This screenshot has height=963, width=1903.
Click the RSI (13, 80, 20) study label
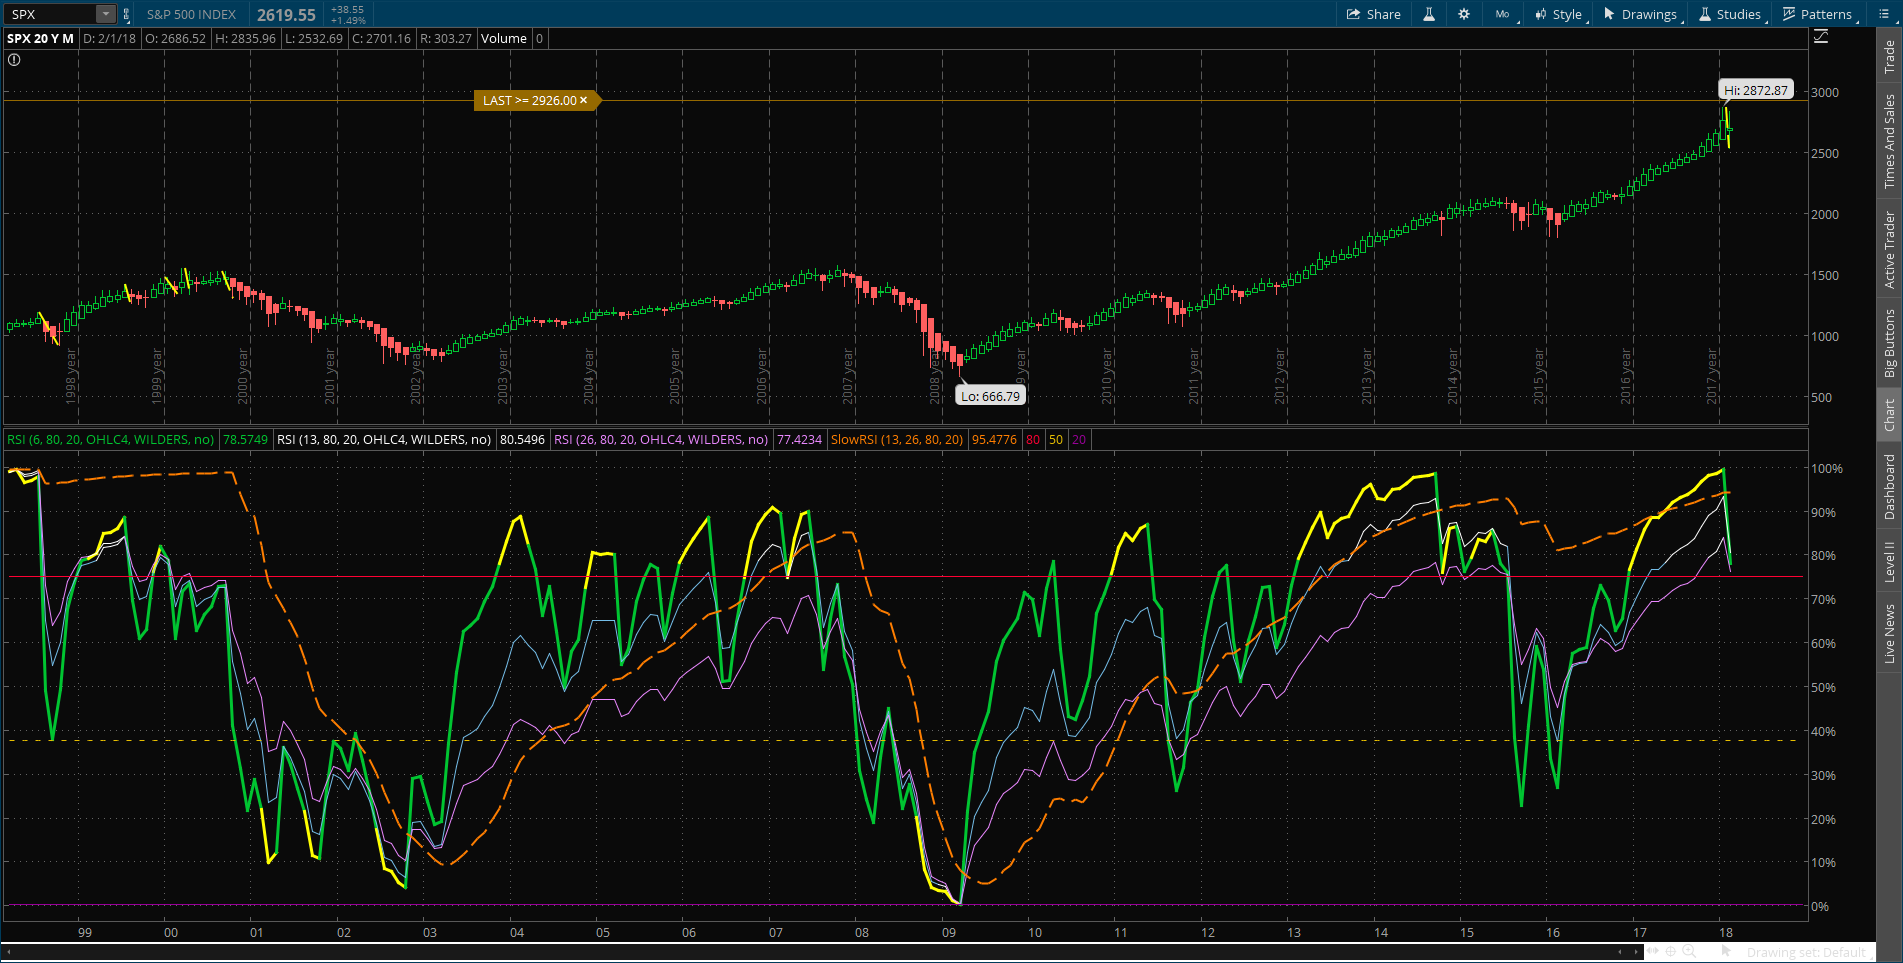[384, 439]
